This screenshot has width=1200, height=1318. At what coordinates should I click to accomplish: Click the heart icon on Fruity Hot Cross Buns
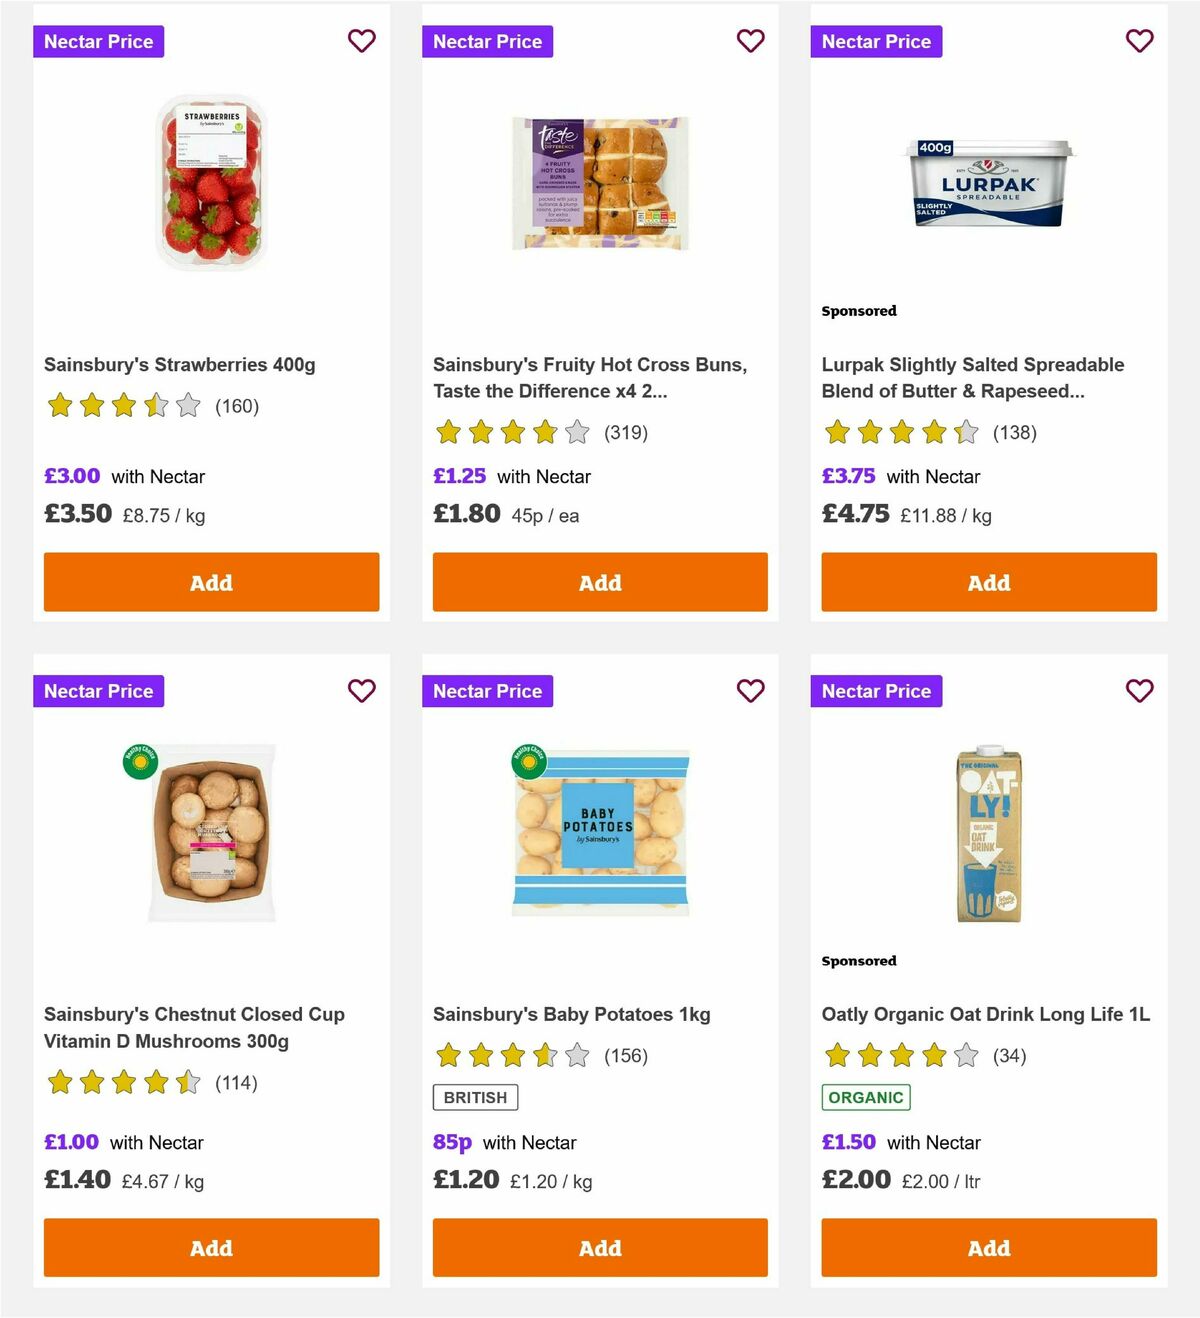(750, 41)
